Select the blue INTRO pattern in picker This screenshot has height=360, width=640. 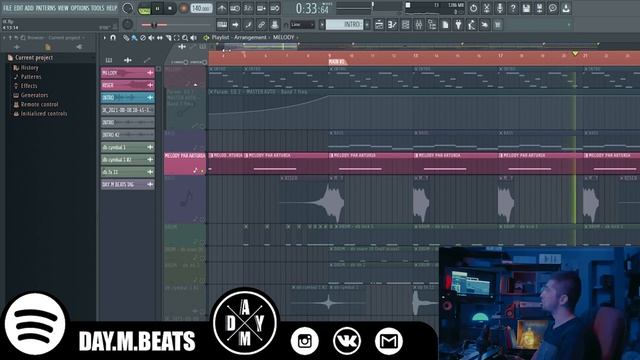pos(127,98)
